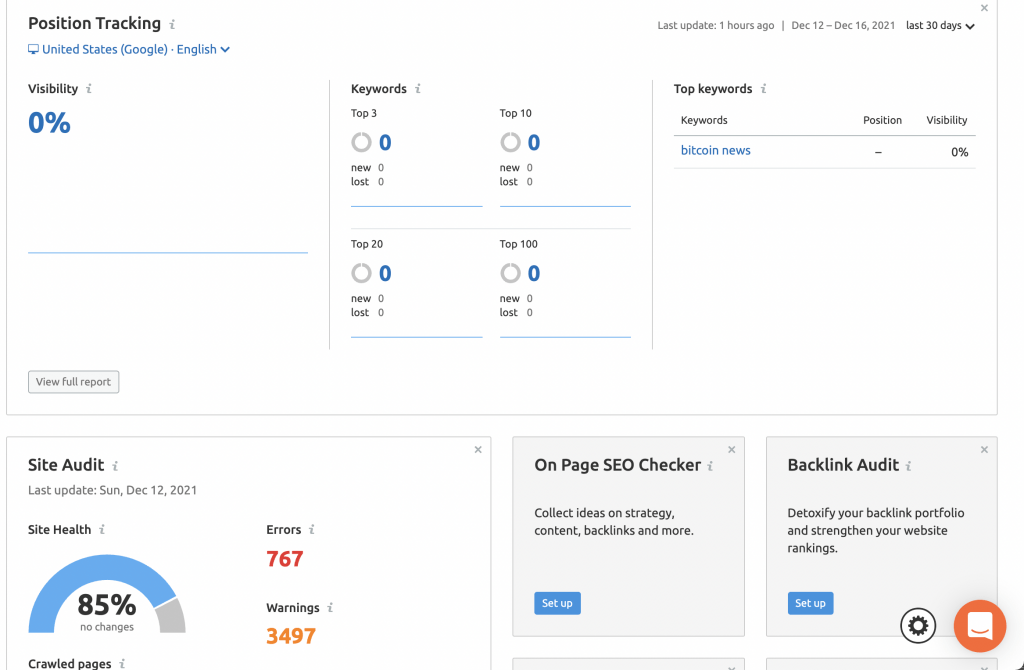Click the Visibility info icon
Screen dimensions: 1024x670
pos(89,89)
